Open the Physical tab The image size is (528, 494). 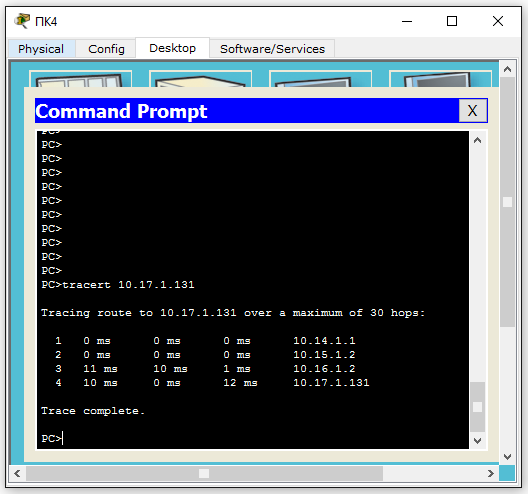(42, 49)
